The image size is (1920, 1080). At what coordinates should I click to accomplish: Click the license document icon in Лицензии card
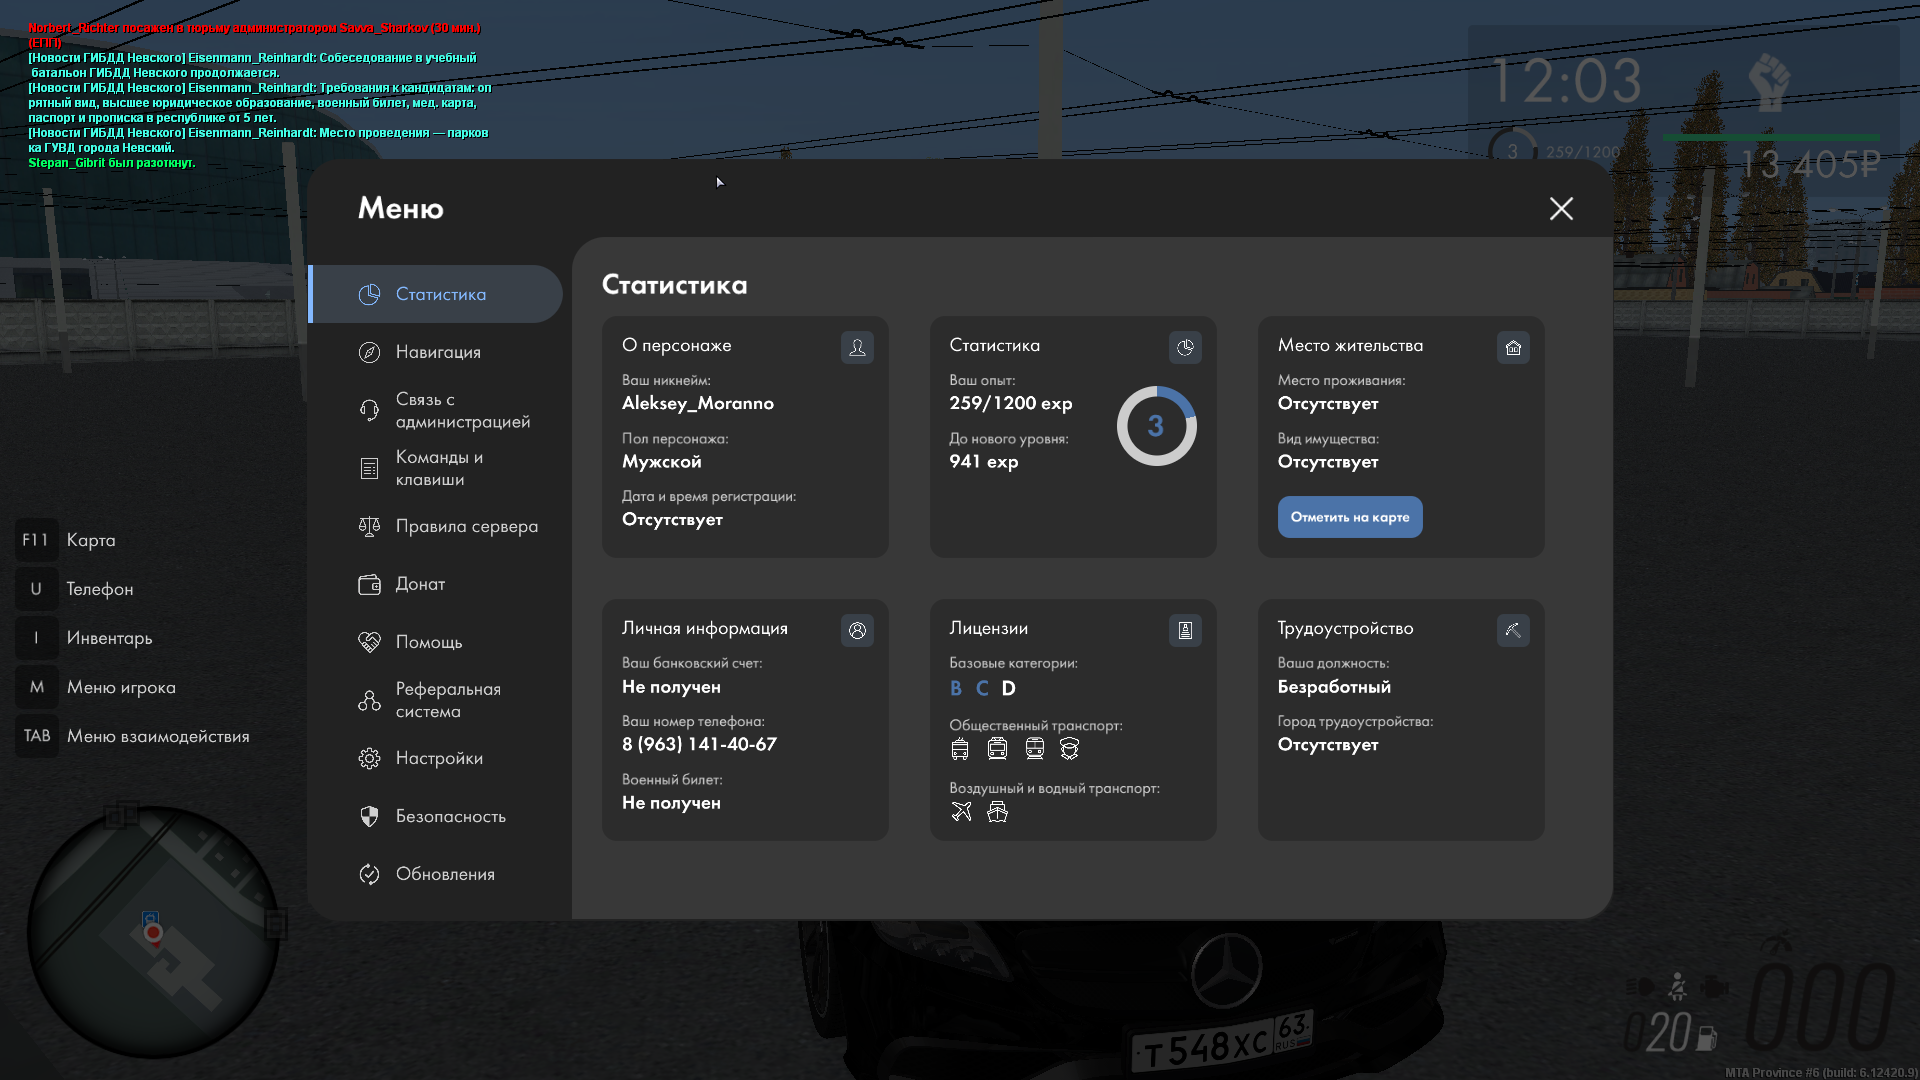point(1185,630)
